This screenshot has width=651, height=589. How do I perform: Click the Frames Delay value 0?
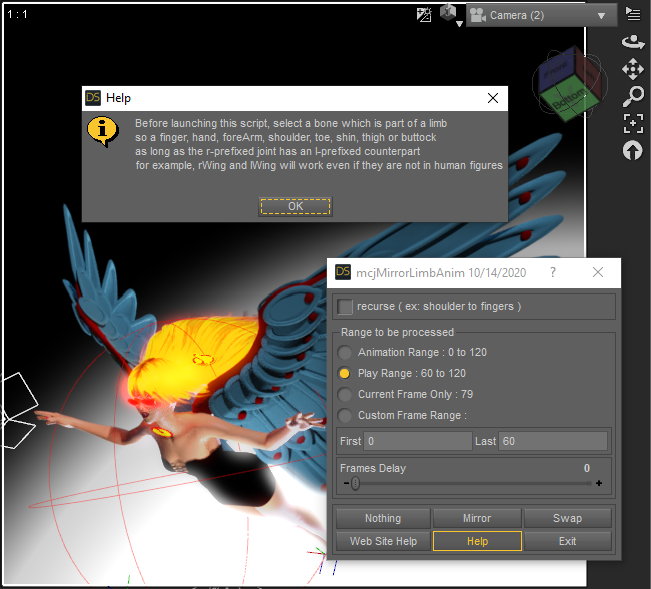coord(587,468)
